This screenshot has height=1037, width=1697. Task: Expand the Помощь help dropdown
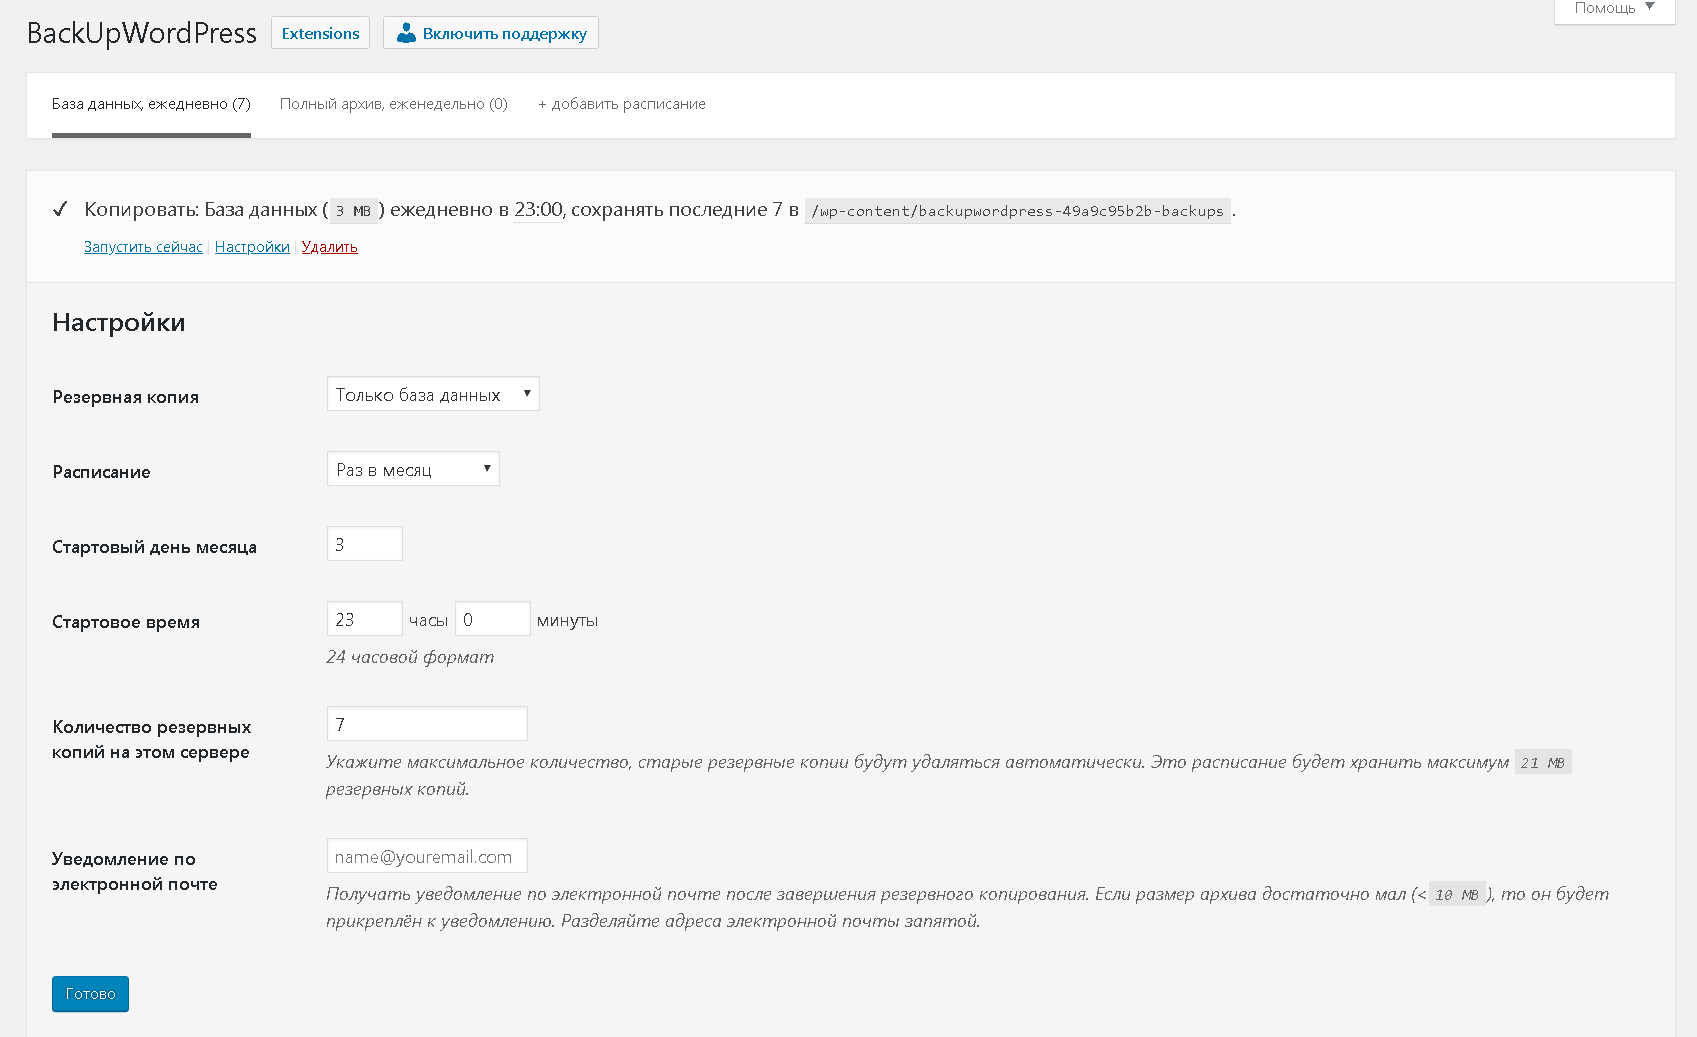(x=1614, y=10)
